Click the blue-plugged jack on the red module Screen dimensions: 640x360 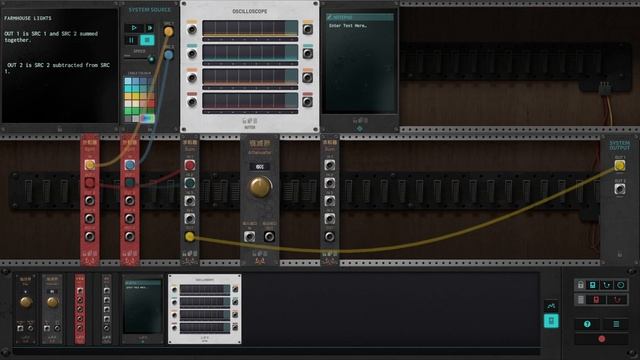[130, 165]
